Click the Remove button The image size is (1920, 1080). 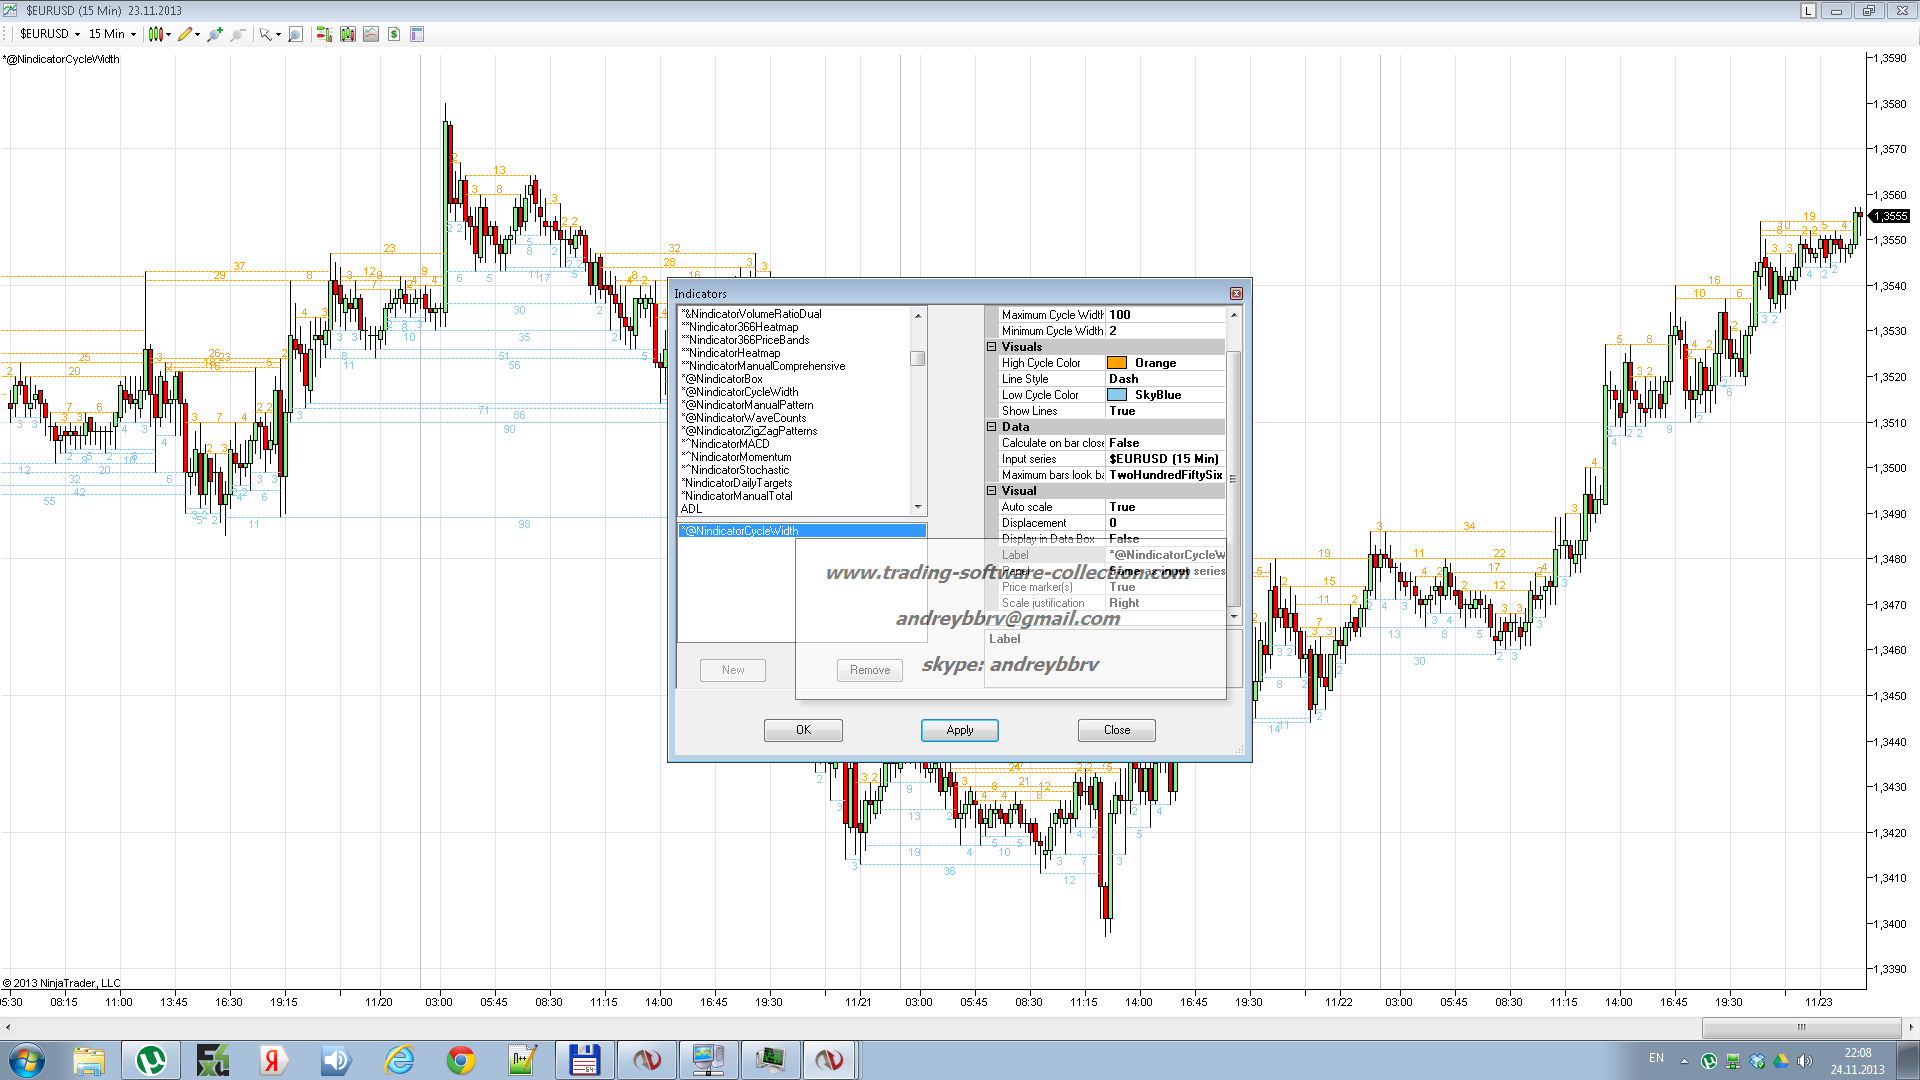point(869,670)
